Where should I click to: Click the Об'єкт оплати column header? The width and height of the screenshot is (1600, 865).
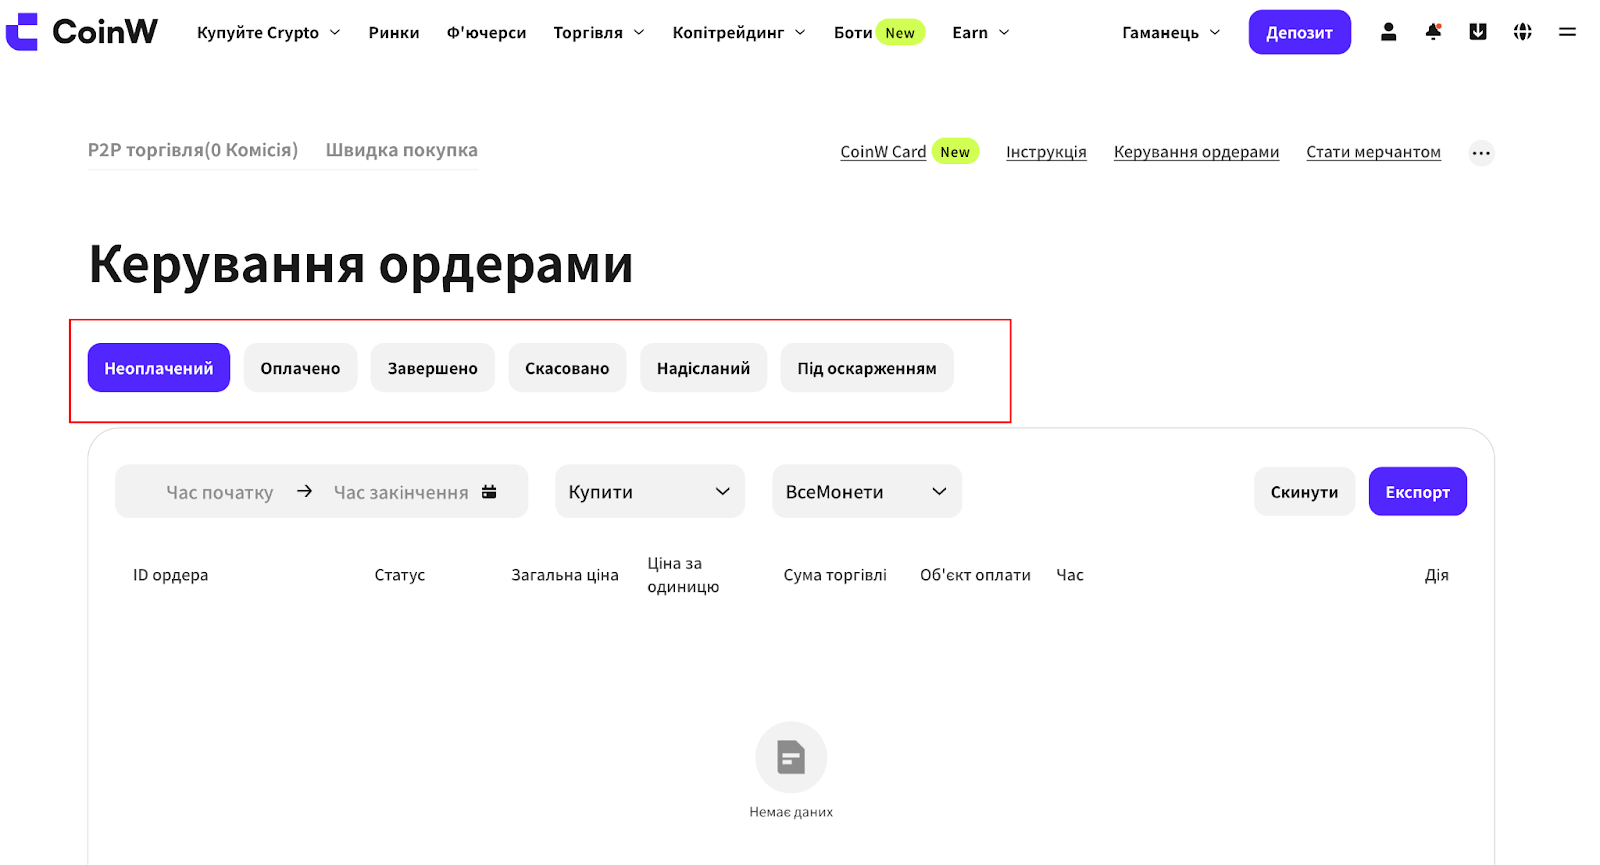coord(975,575)
